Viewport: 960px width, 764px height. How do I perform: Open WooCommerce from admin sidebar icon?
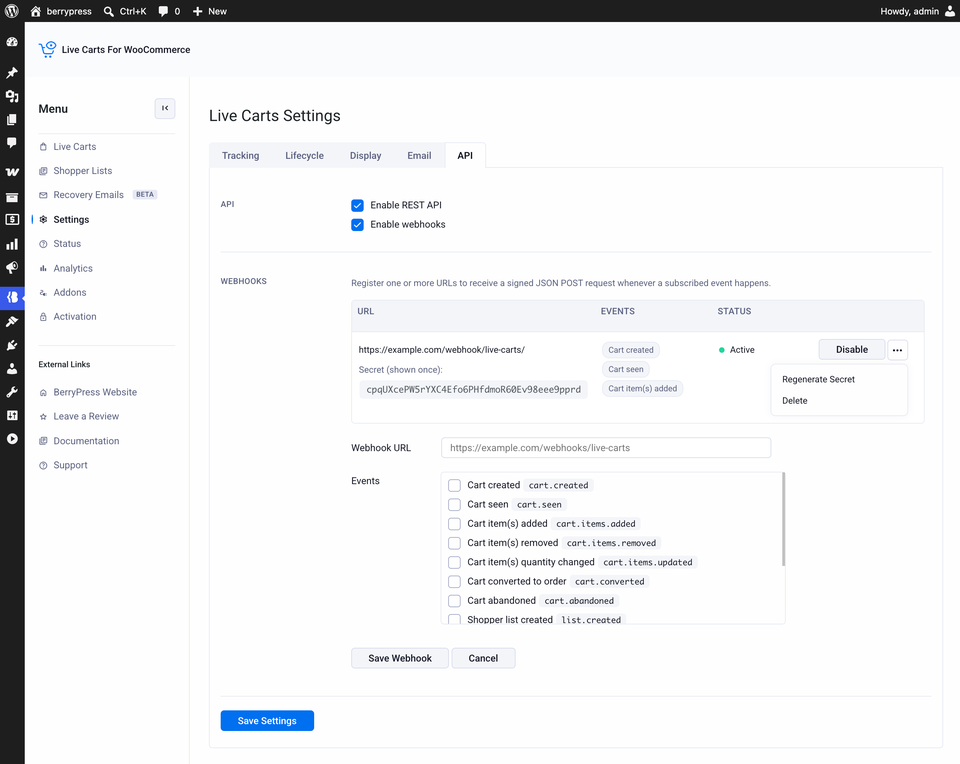(x=12, y=172)
